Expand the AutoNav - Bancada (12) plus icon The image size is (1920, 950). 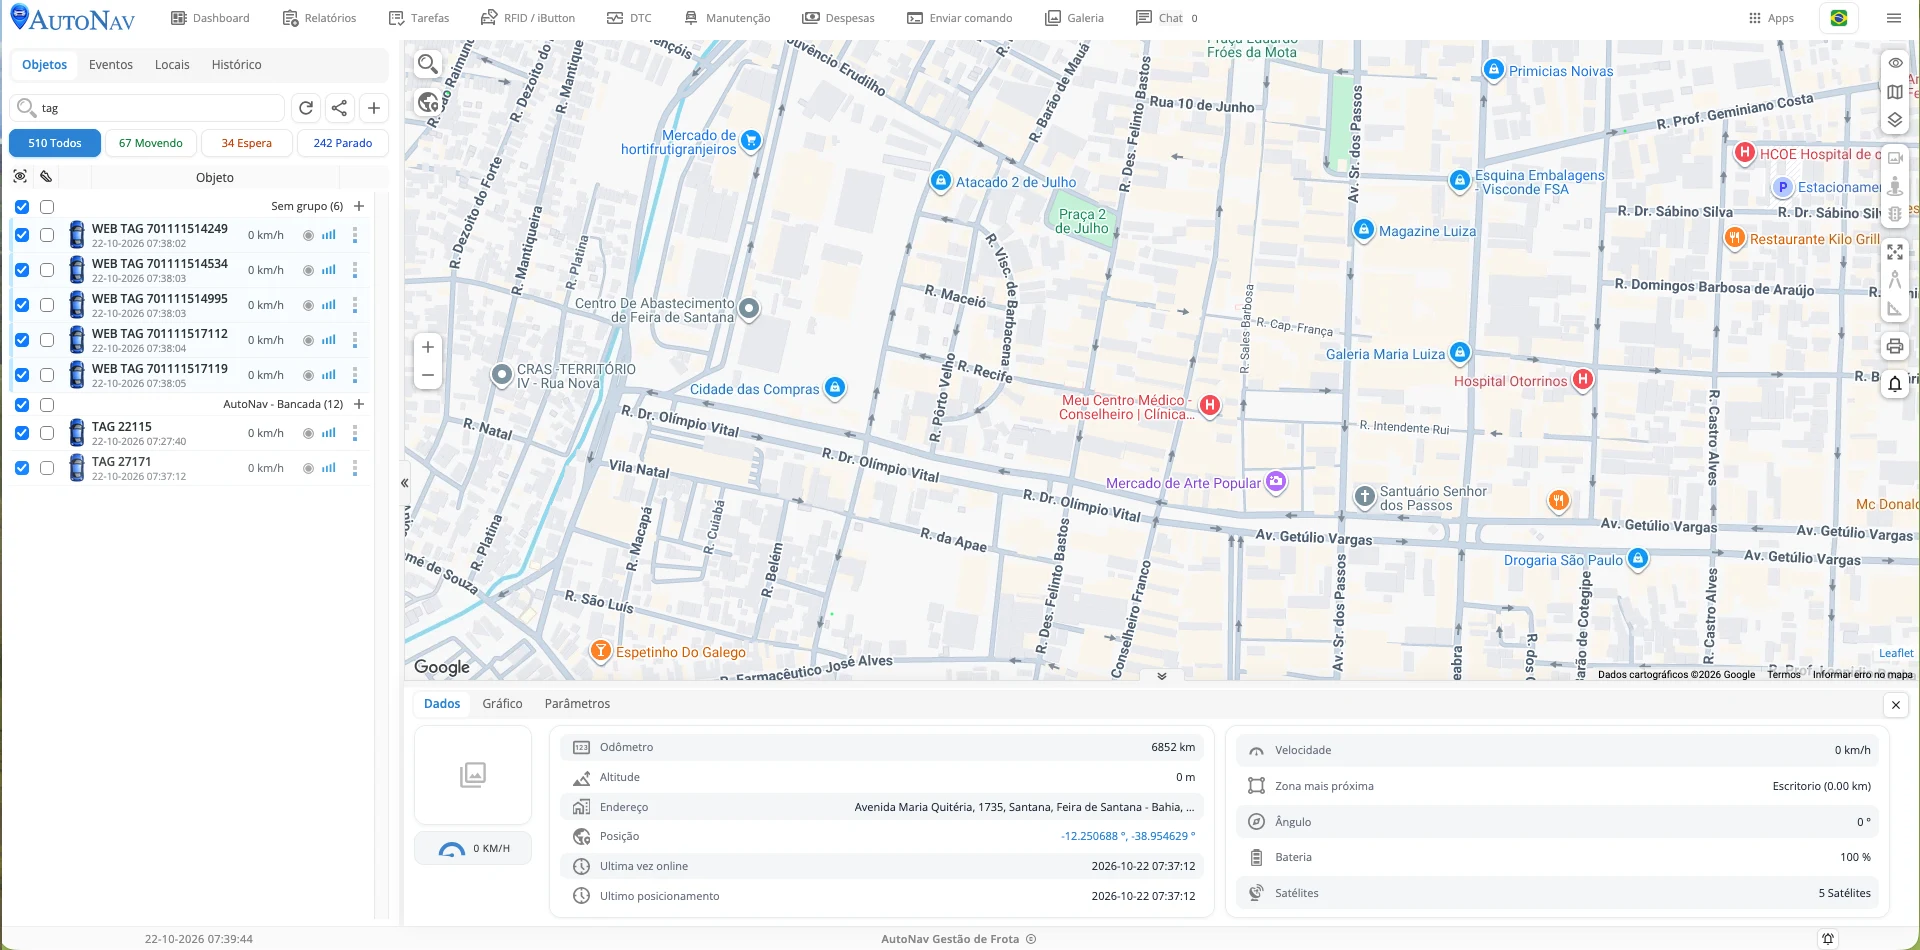click(x=359, y=404)
